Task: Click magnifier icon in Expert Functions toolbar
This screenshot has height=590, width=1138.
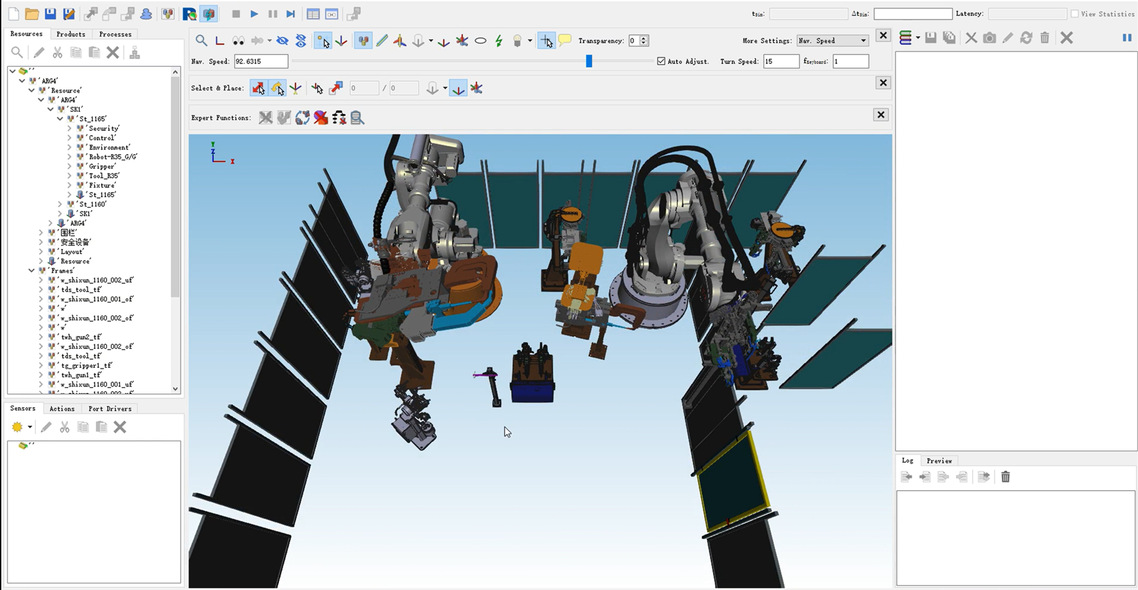Action: 357,117
